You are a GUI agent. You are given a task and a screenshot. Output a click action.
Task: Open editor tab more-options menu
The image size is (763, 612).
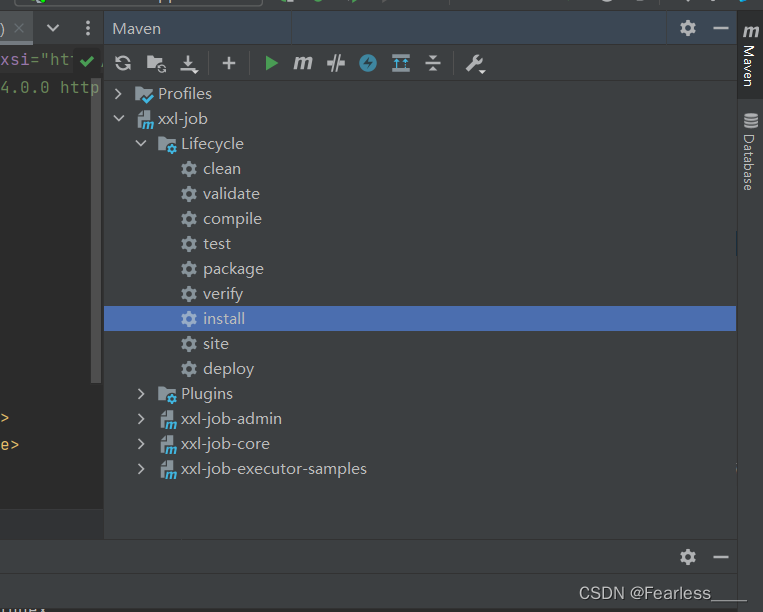click(88, 28)
